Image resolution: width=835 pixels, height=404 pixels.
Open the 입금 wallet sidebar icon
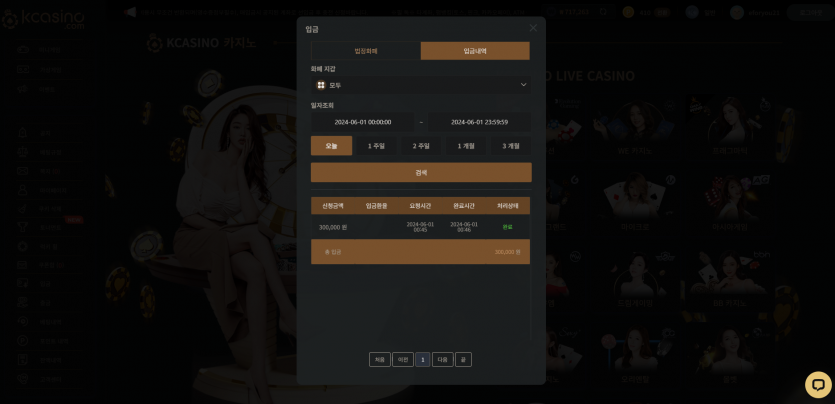[x=23, y=284]
